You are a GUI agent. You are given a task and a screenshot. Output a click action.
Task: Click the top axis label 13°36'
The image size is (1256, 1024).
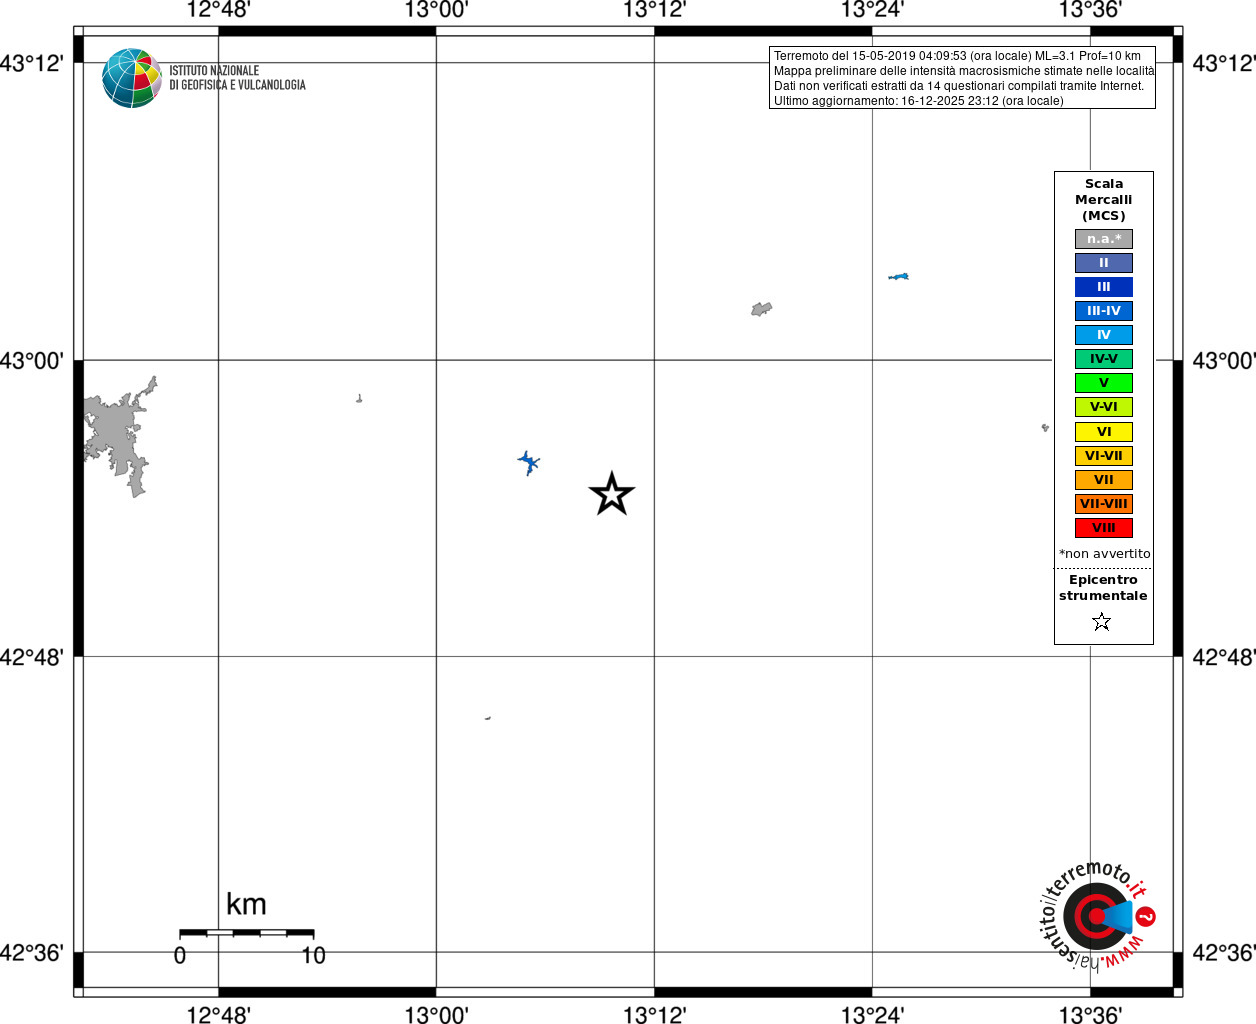[1090, 10]
